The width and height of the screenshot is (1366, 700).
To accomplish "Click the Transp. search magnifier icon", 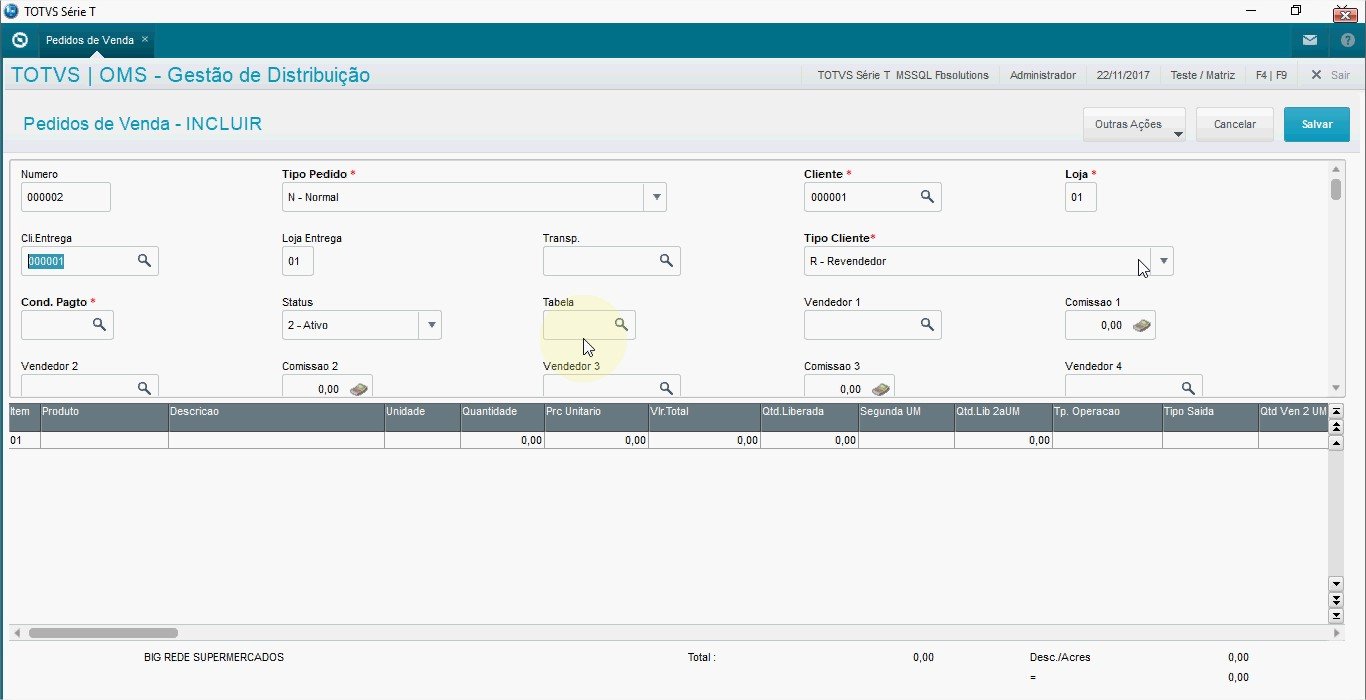I will click(x=666, y=261).
